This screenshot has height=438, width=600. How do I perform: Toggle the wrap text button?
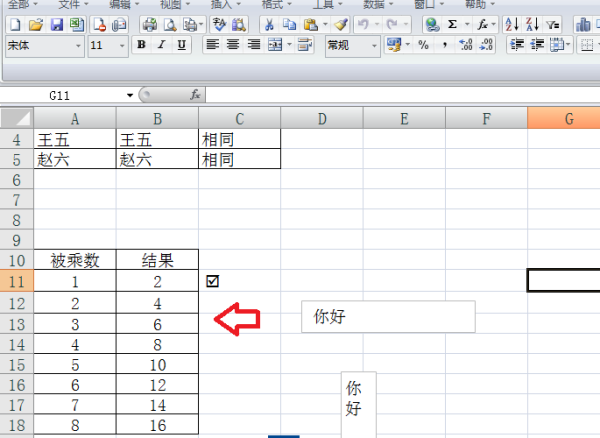coord(305,46)
